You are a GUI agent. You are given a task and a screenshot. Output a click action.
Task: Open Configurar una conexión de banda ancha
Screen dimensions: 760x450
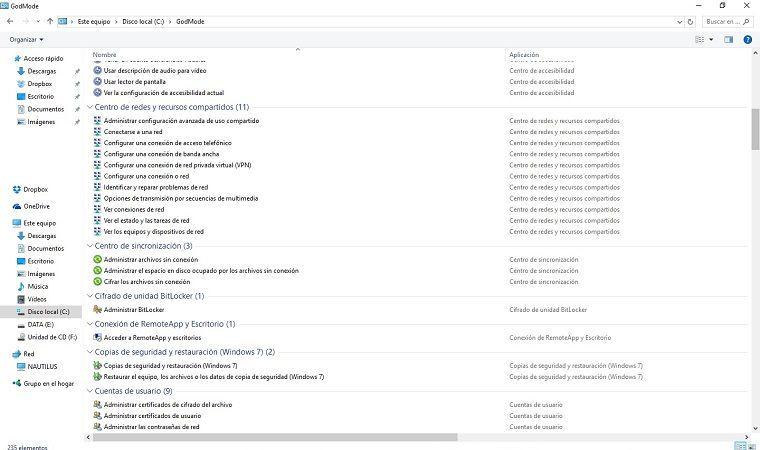pos(161,154)
